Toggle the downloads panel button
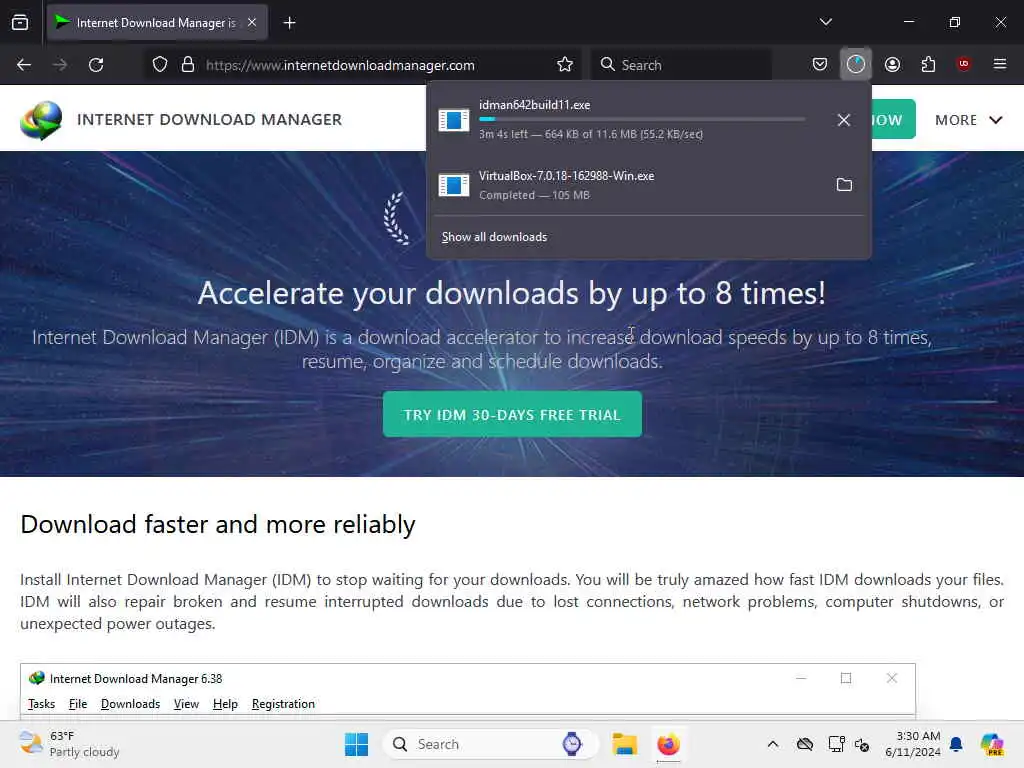The width and height of the screenshot is (1024, 768). click(x=856, y=64)
